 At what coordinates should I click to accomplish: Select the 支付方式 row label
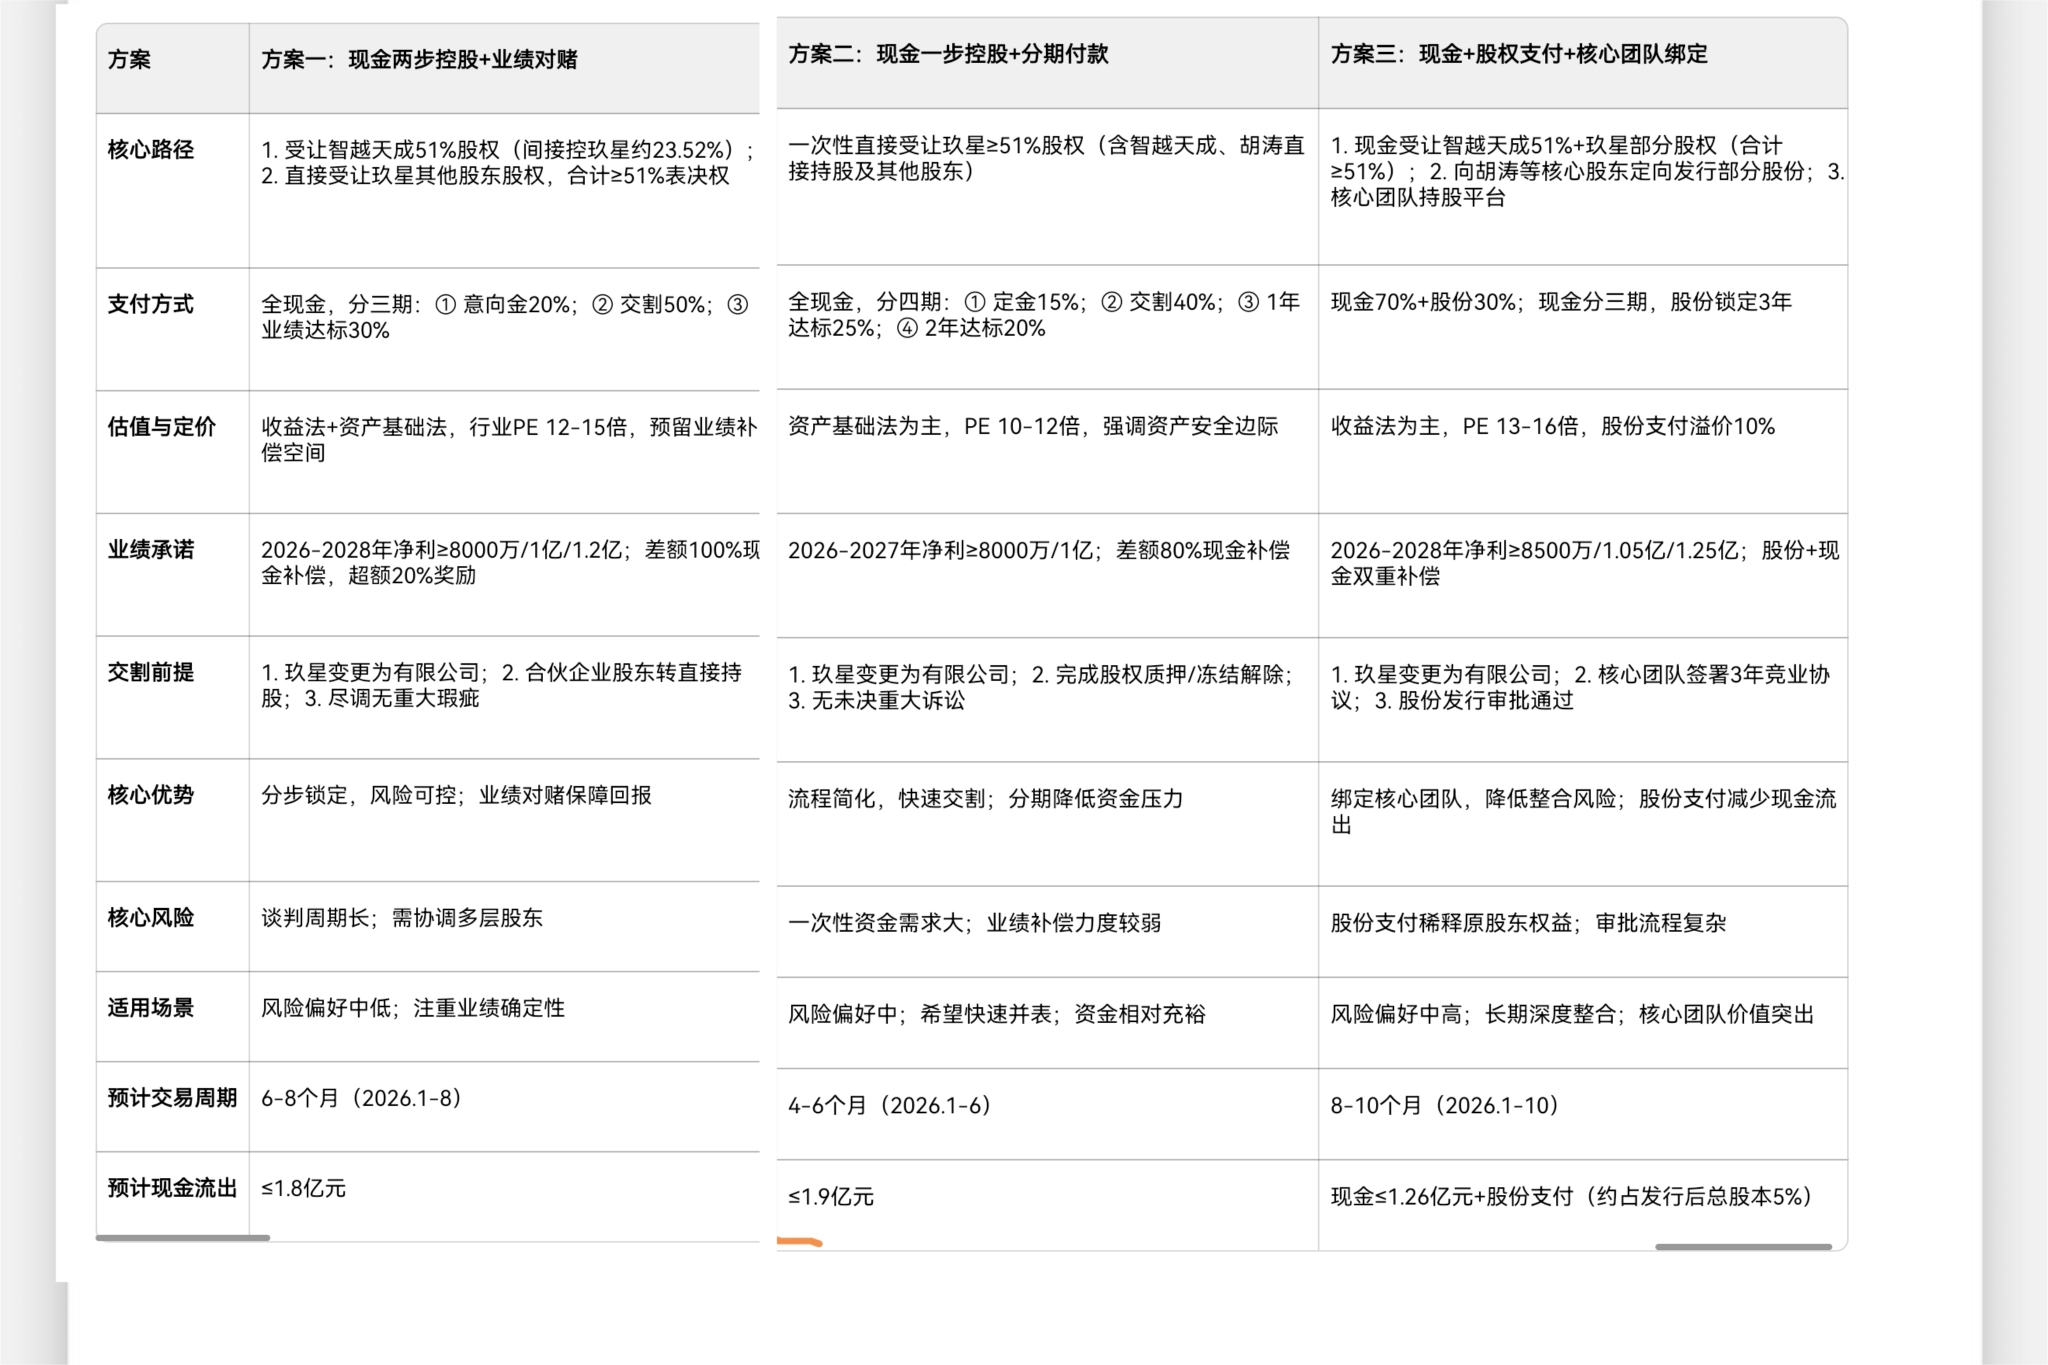(x=151, y=304)
